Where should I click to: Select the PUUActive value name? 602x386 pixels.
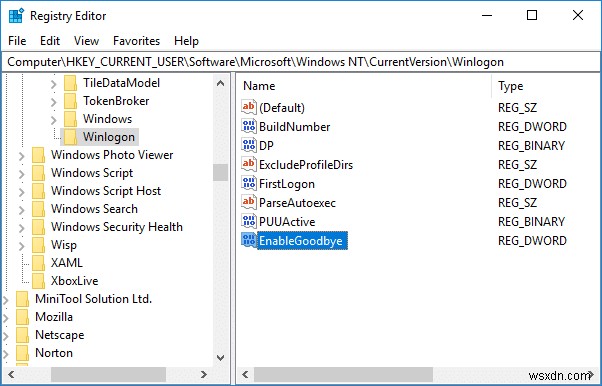click(287, 222)
